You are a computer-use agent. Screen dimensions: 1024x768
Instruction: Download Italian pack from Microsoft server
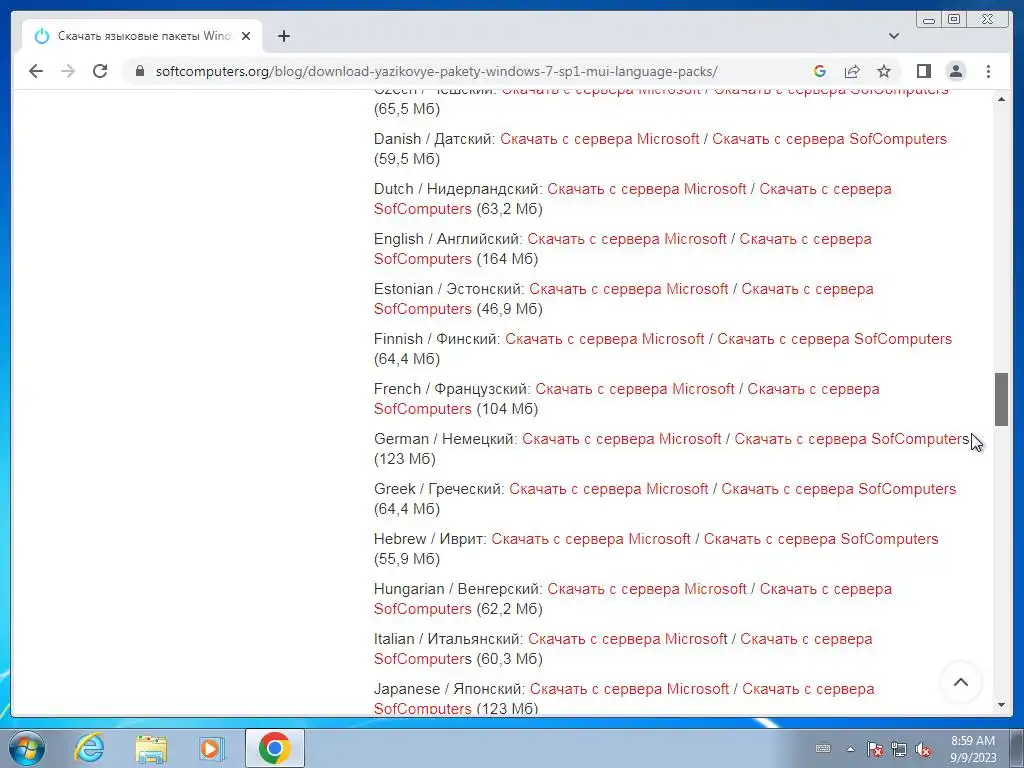[628, 639]
